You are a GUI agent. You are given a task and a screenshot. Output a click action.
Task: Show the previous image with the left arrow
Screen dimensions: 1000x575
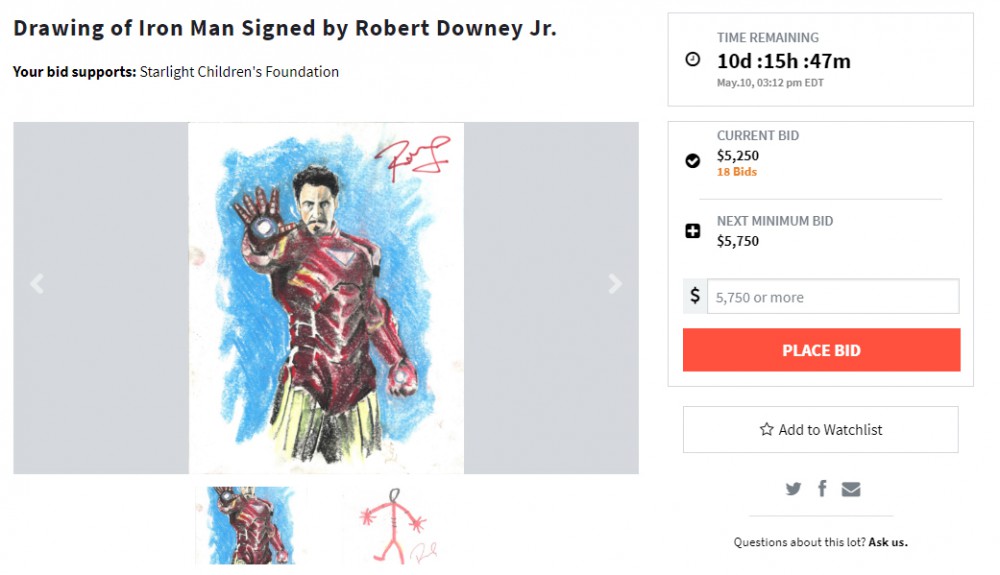pos(37,284)
